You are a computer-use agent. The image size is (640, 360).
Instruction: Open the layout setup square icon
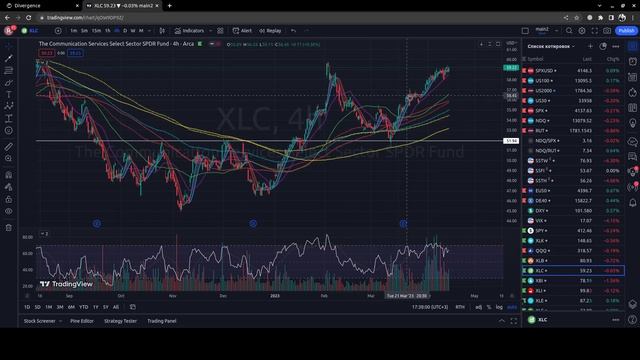525,31
